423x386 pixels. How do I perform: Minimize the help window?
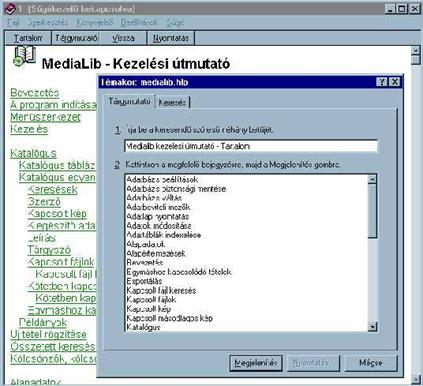(390, 9)
